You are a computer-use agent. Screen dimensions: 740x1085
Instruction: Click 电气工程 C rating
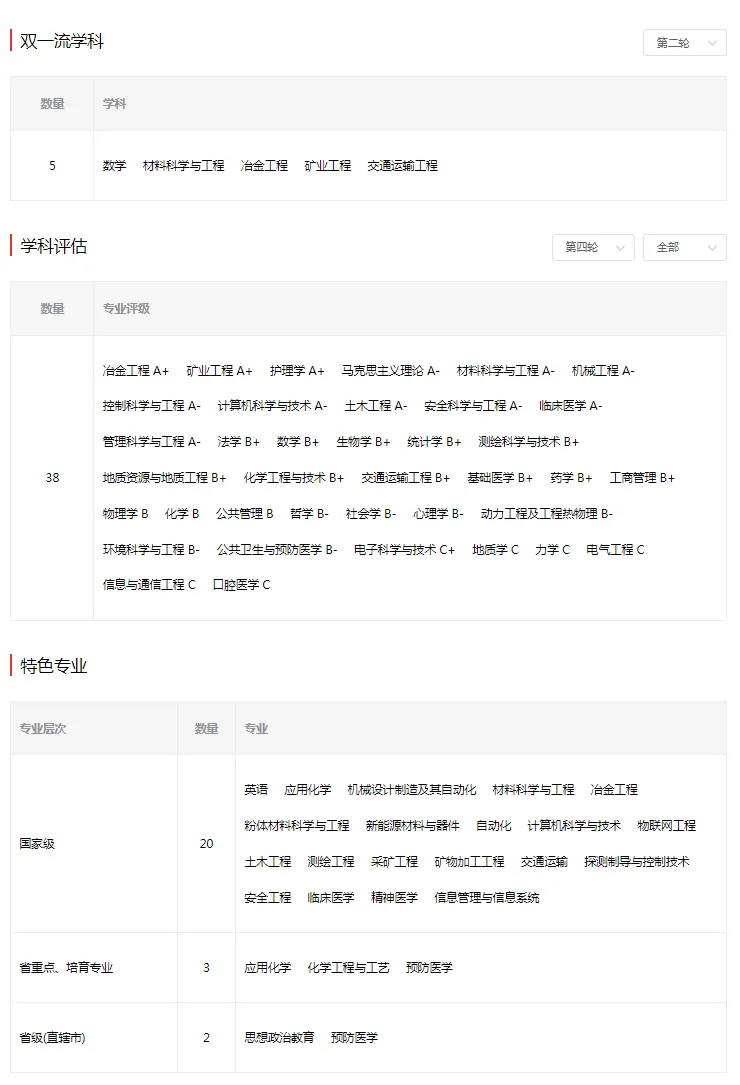(615, 549)
